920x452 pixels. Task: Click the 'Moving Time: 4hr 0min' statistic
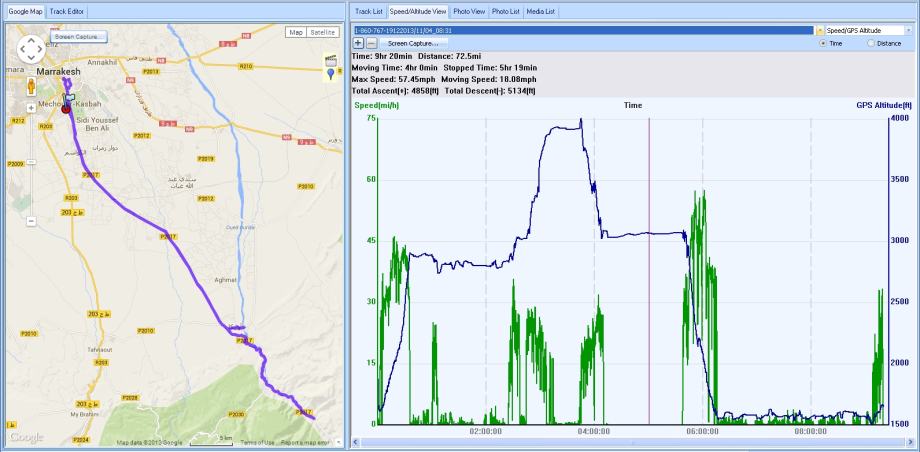point(394,68)
